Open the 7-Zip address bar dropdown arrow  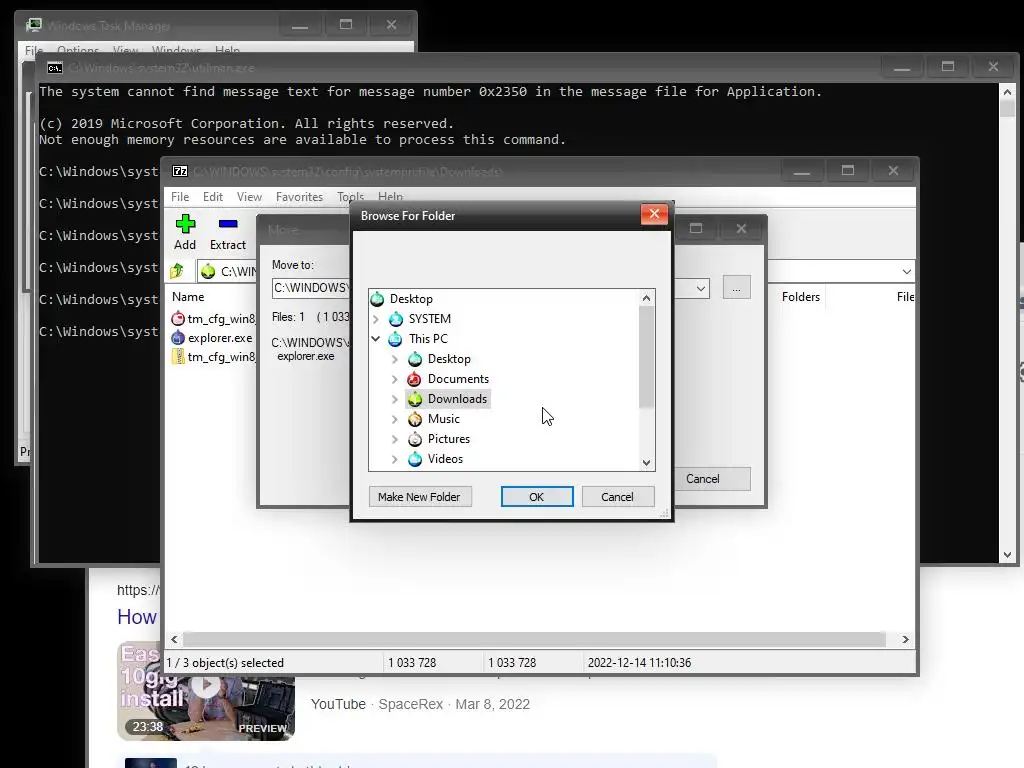pos(906,272)
